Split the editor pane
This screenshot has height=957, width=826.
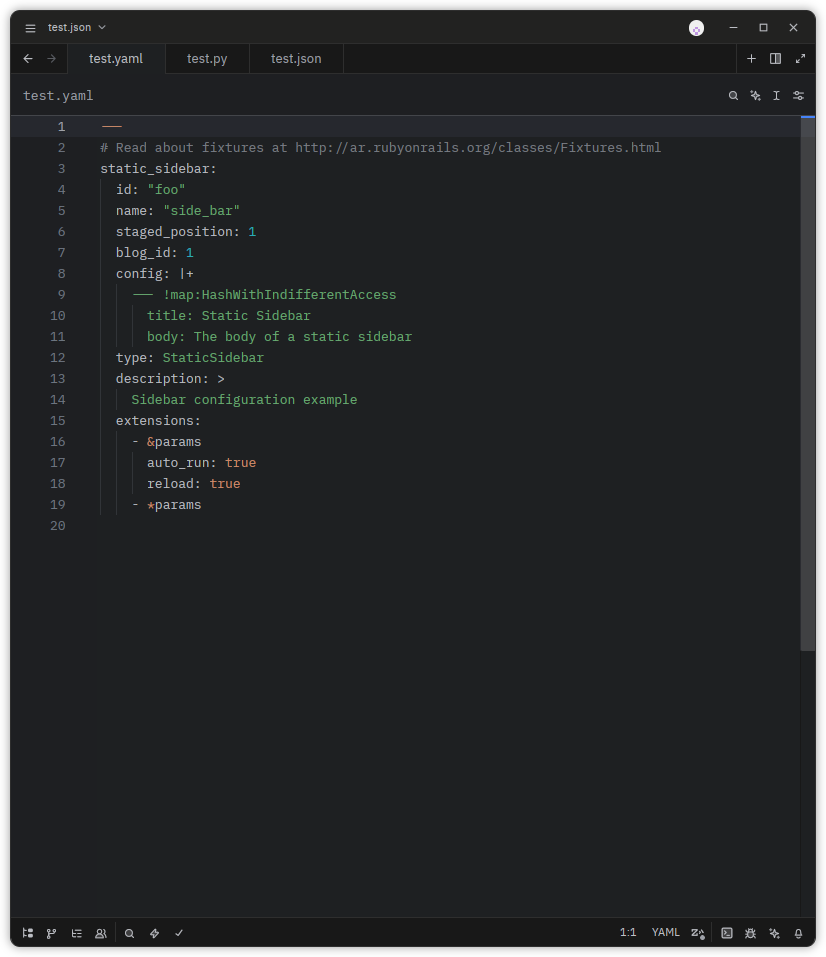[775, 59]
